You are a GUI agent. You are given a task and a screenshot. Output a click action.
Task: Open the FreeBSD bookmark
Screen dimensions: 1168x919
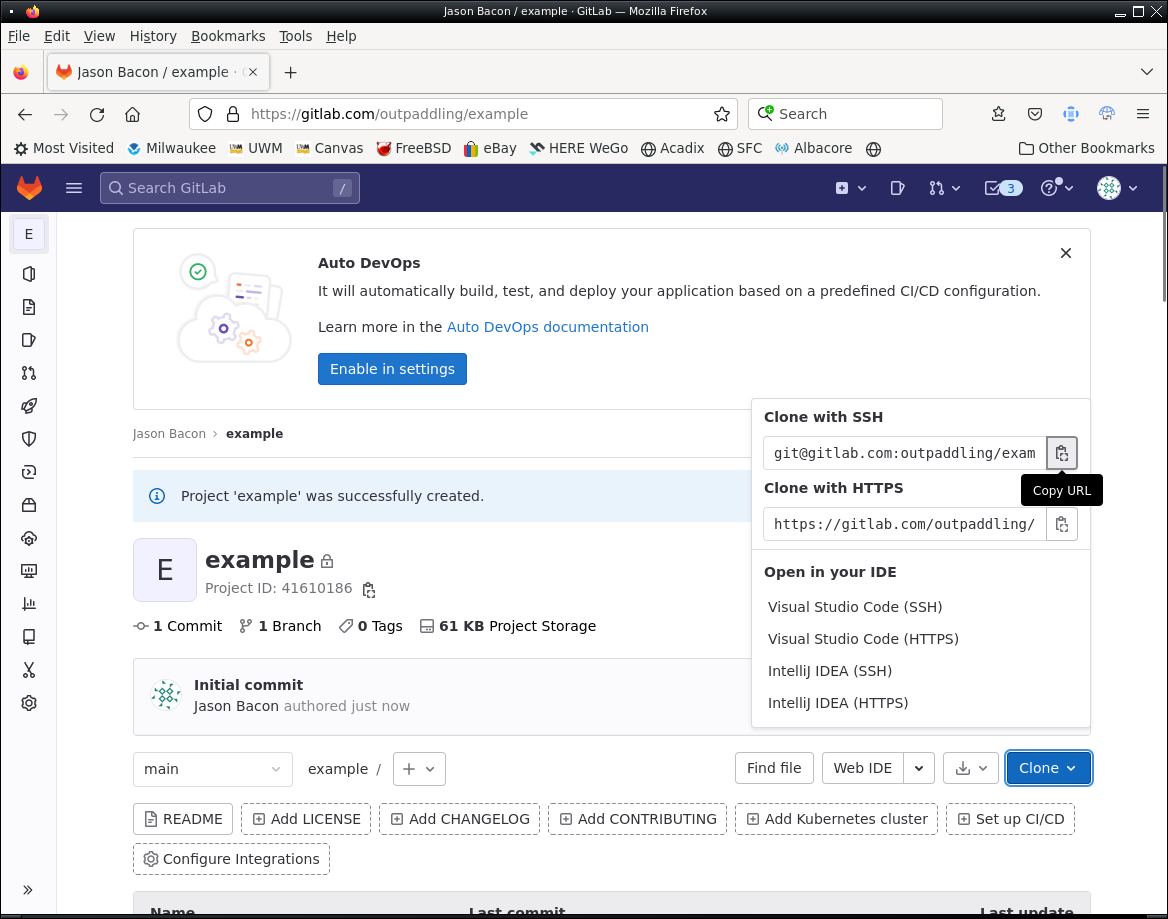coord(413,148)
